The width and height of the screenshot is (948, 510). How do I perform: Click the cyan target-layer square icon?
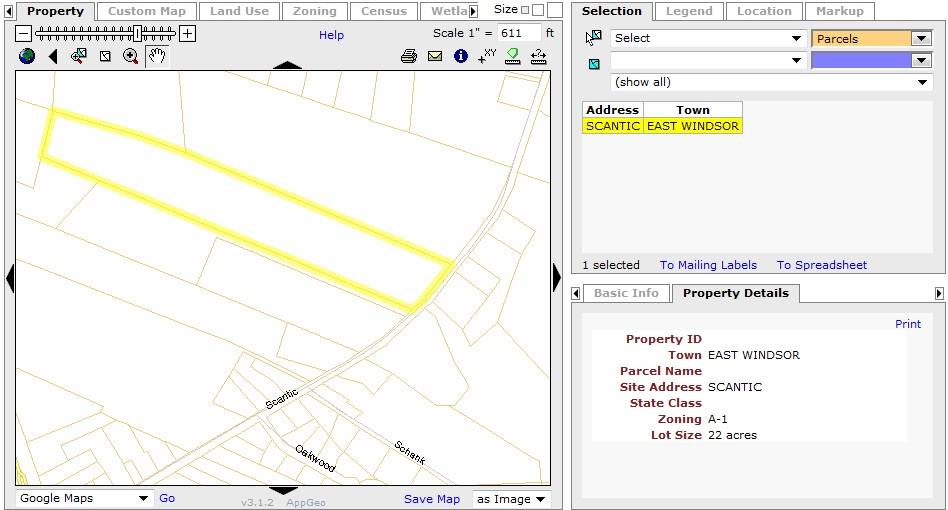point(594,63)
